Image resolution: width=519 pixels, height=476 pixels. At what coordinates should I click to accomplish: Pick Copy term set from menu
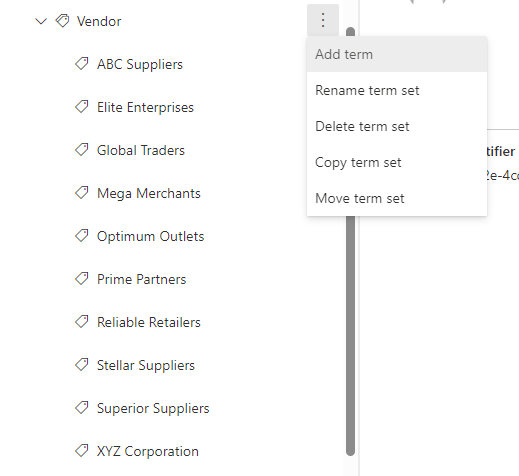click(x=397, y=162)
